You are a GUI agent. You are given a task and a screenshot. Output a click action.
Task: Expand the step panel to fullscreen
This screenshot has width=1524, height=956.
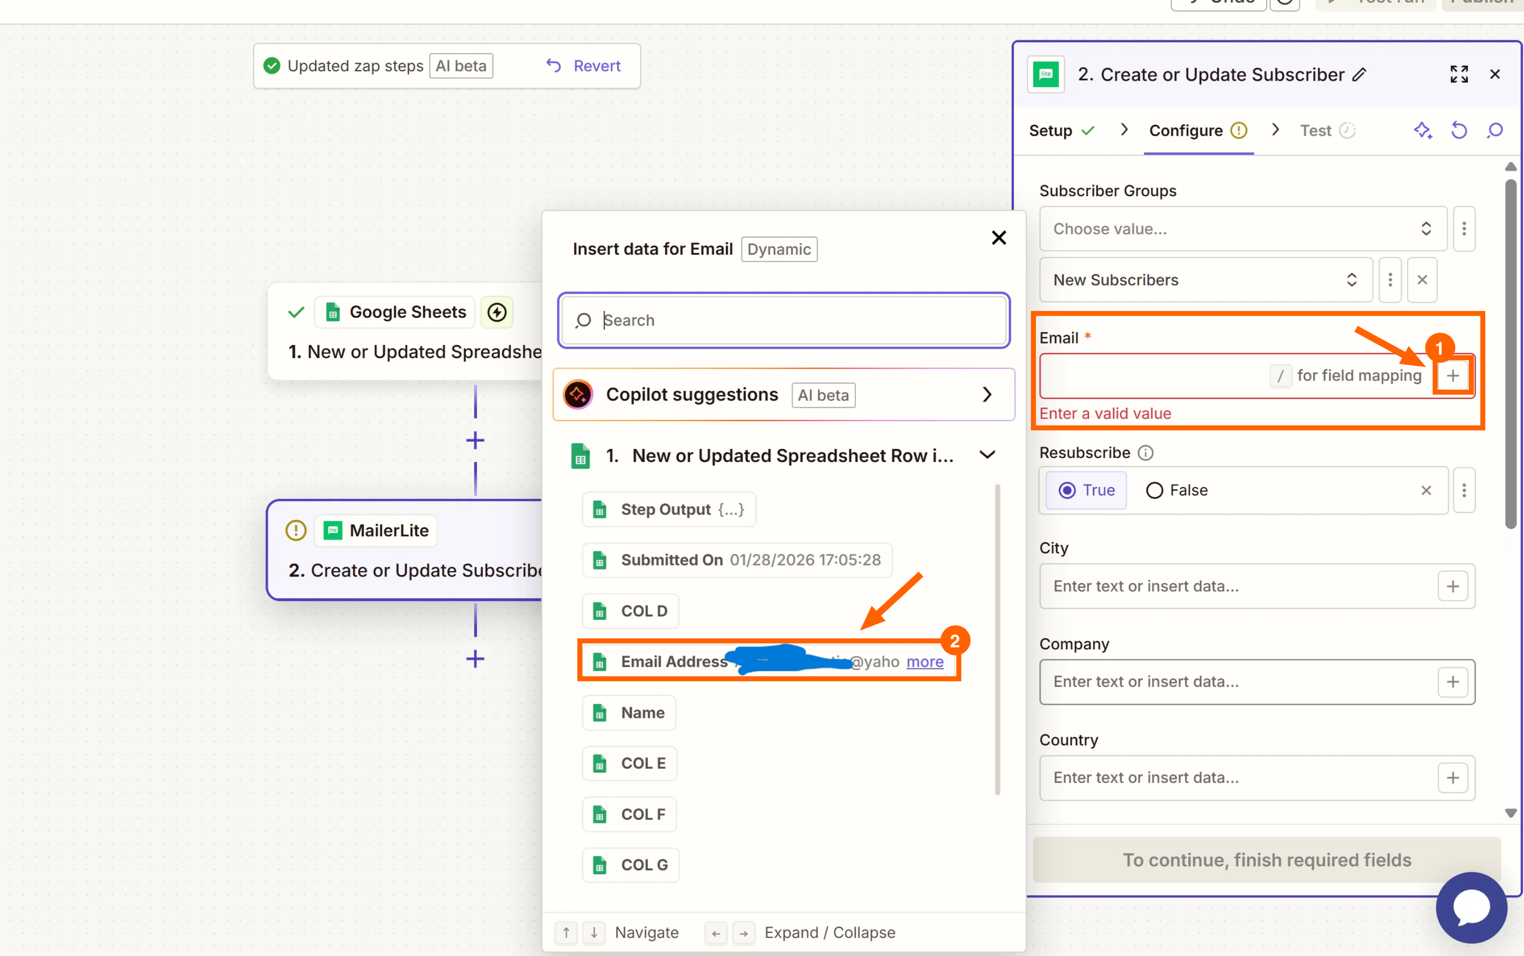coord(1458,75)
